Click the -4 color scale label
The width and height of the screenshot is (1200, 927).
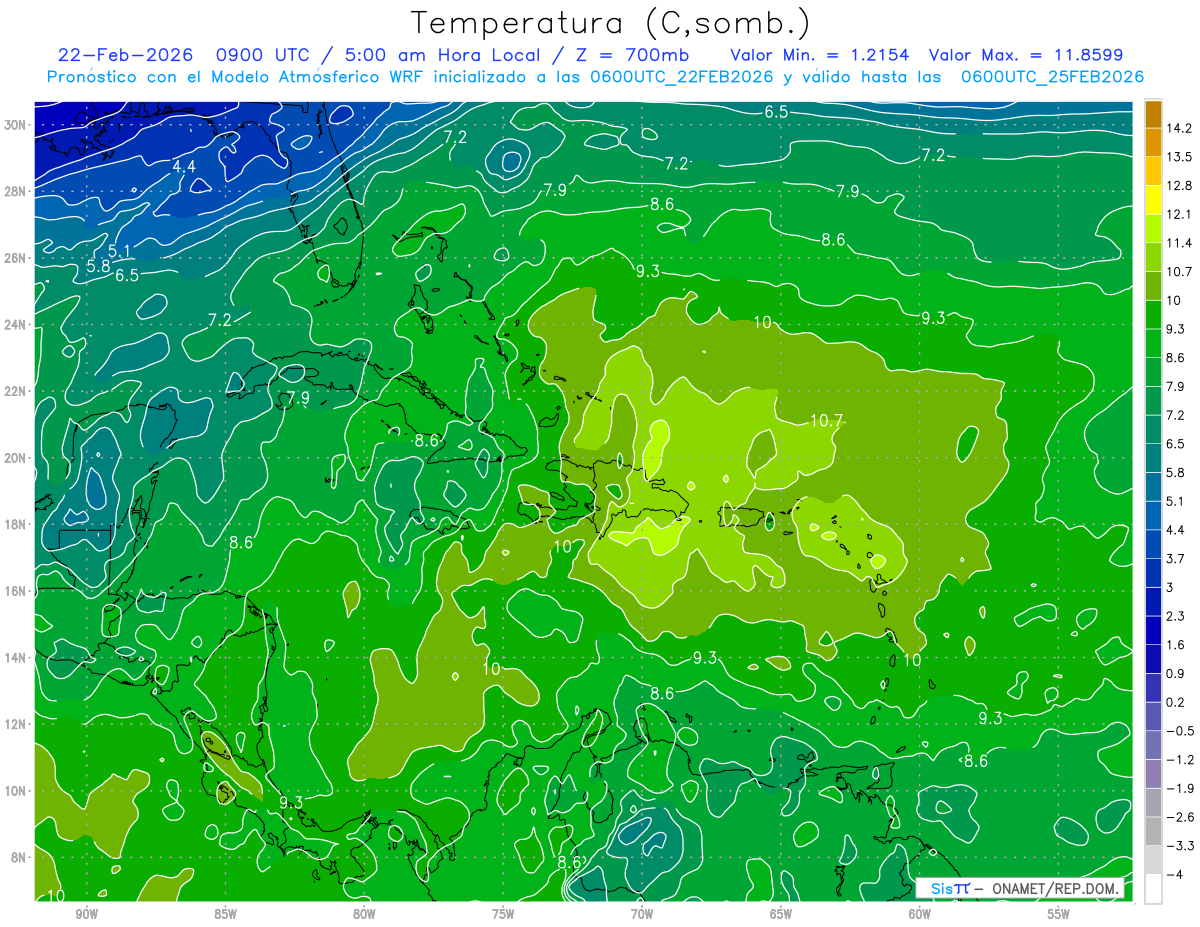coord(1173,875)
